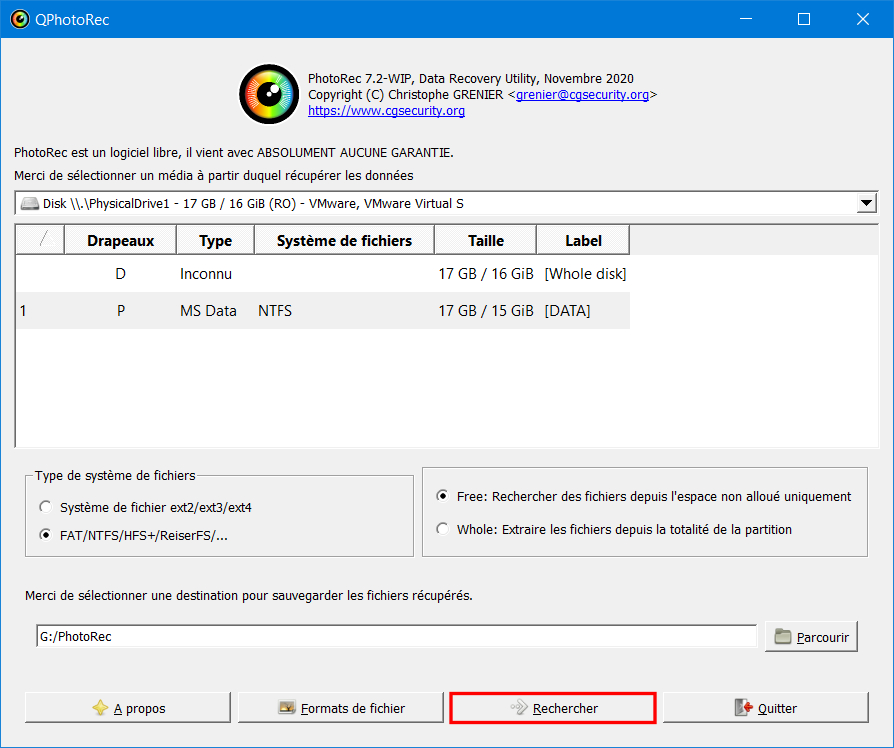Click the disk drive icon in media selector

(x=30, y=204)
